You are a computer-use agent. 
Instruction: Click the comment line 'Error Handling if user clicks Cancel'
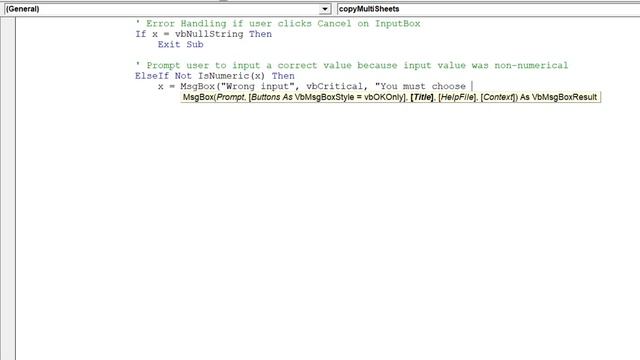[278, 24]
